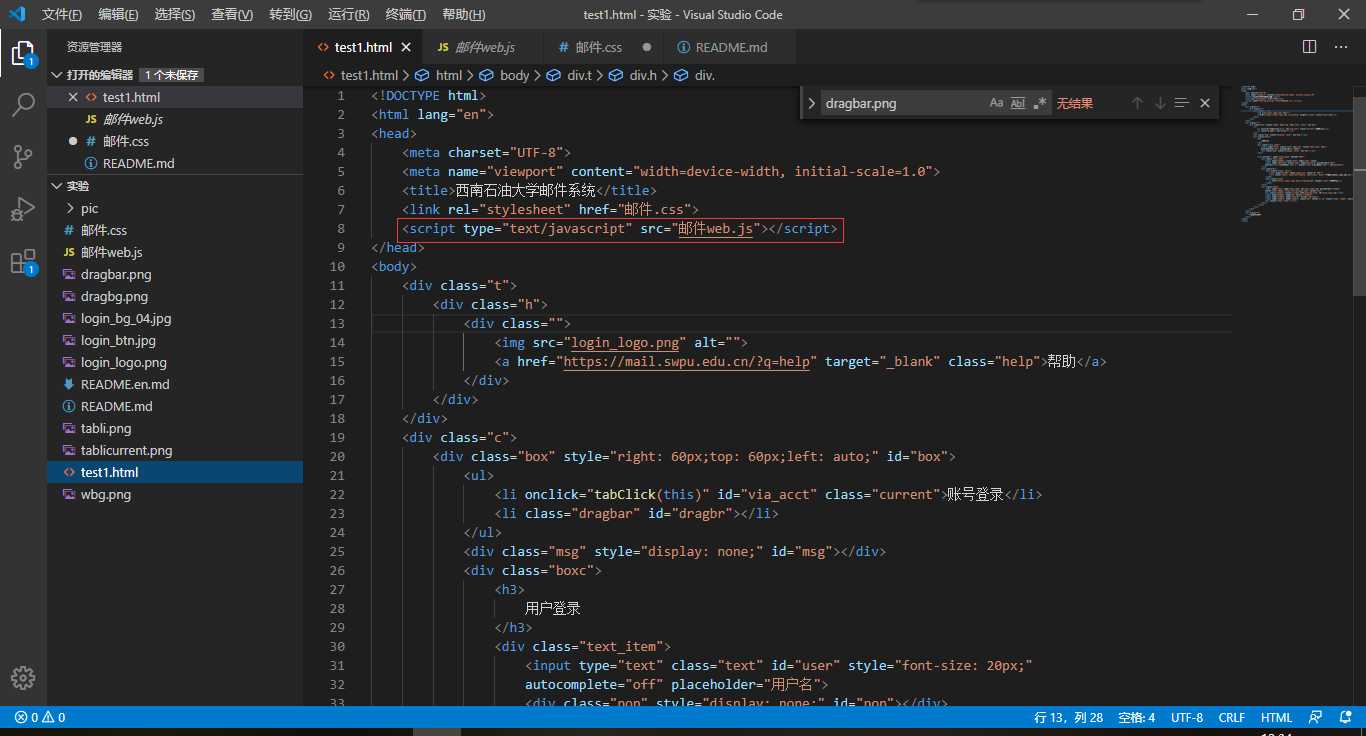Close the test1.html editor tab
Screen dimensions: 1366x736
tap(406, 47)
